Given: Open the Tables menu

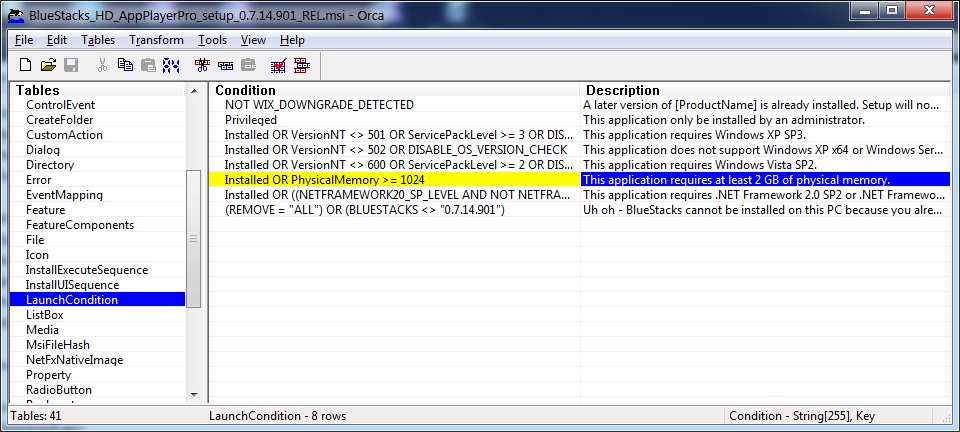Looking at the screenshot, I should click(x=98, y=40).
